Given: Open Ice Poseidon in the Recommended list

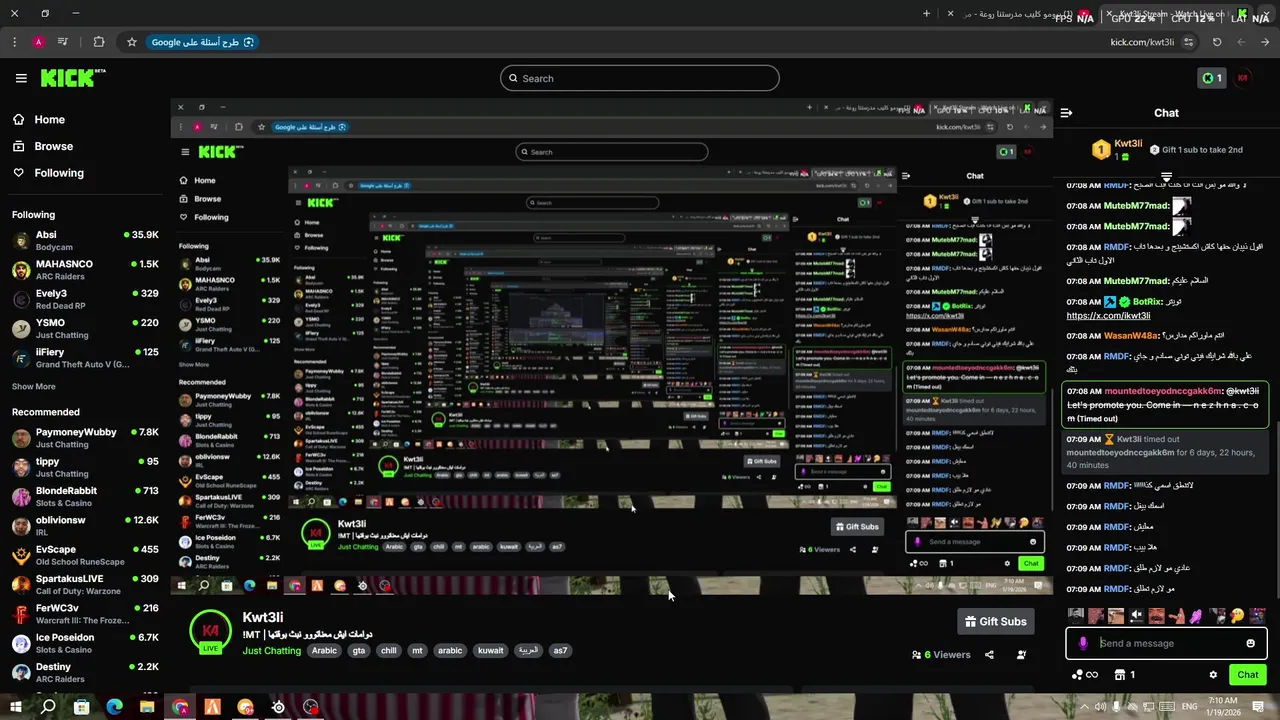Looking at the screenshot, I should tap(85, 643).
